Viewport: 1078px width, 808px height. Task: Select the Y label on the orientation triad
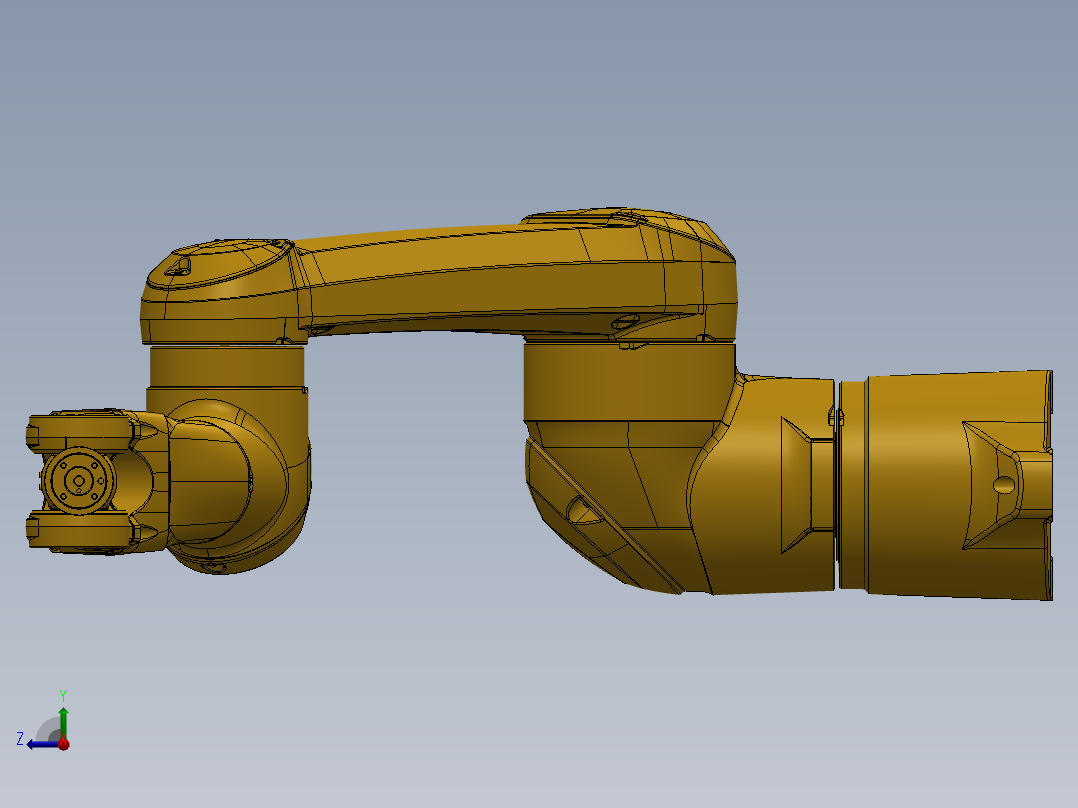click(x=63, y=694)
